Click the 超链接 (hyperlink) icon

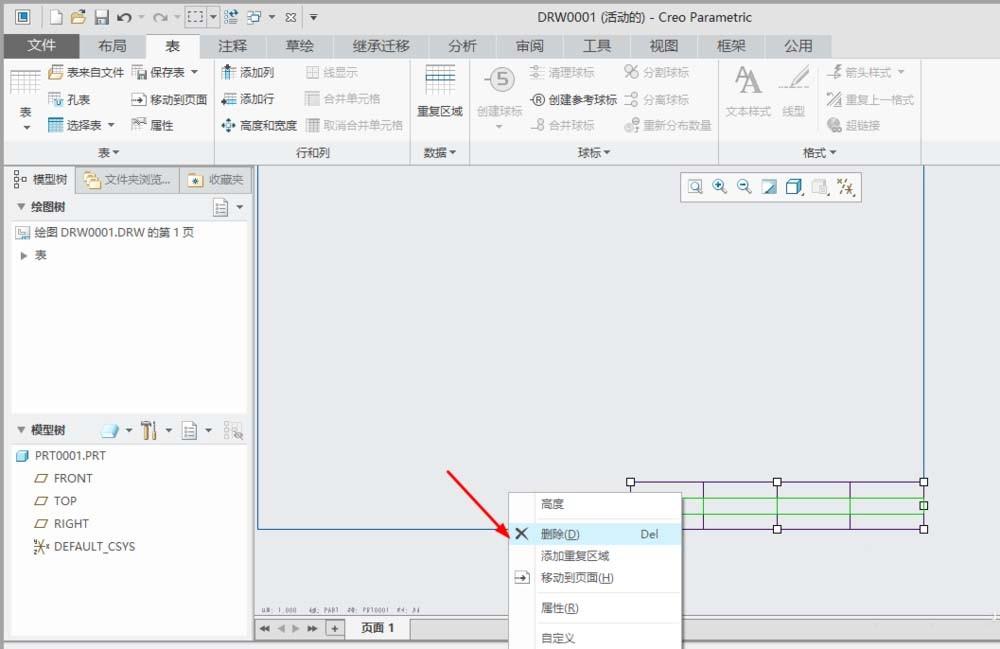coord(858,125)
